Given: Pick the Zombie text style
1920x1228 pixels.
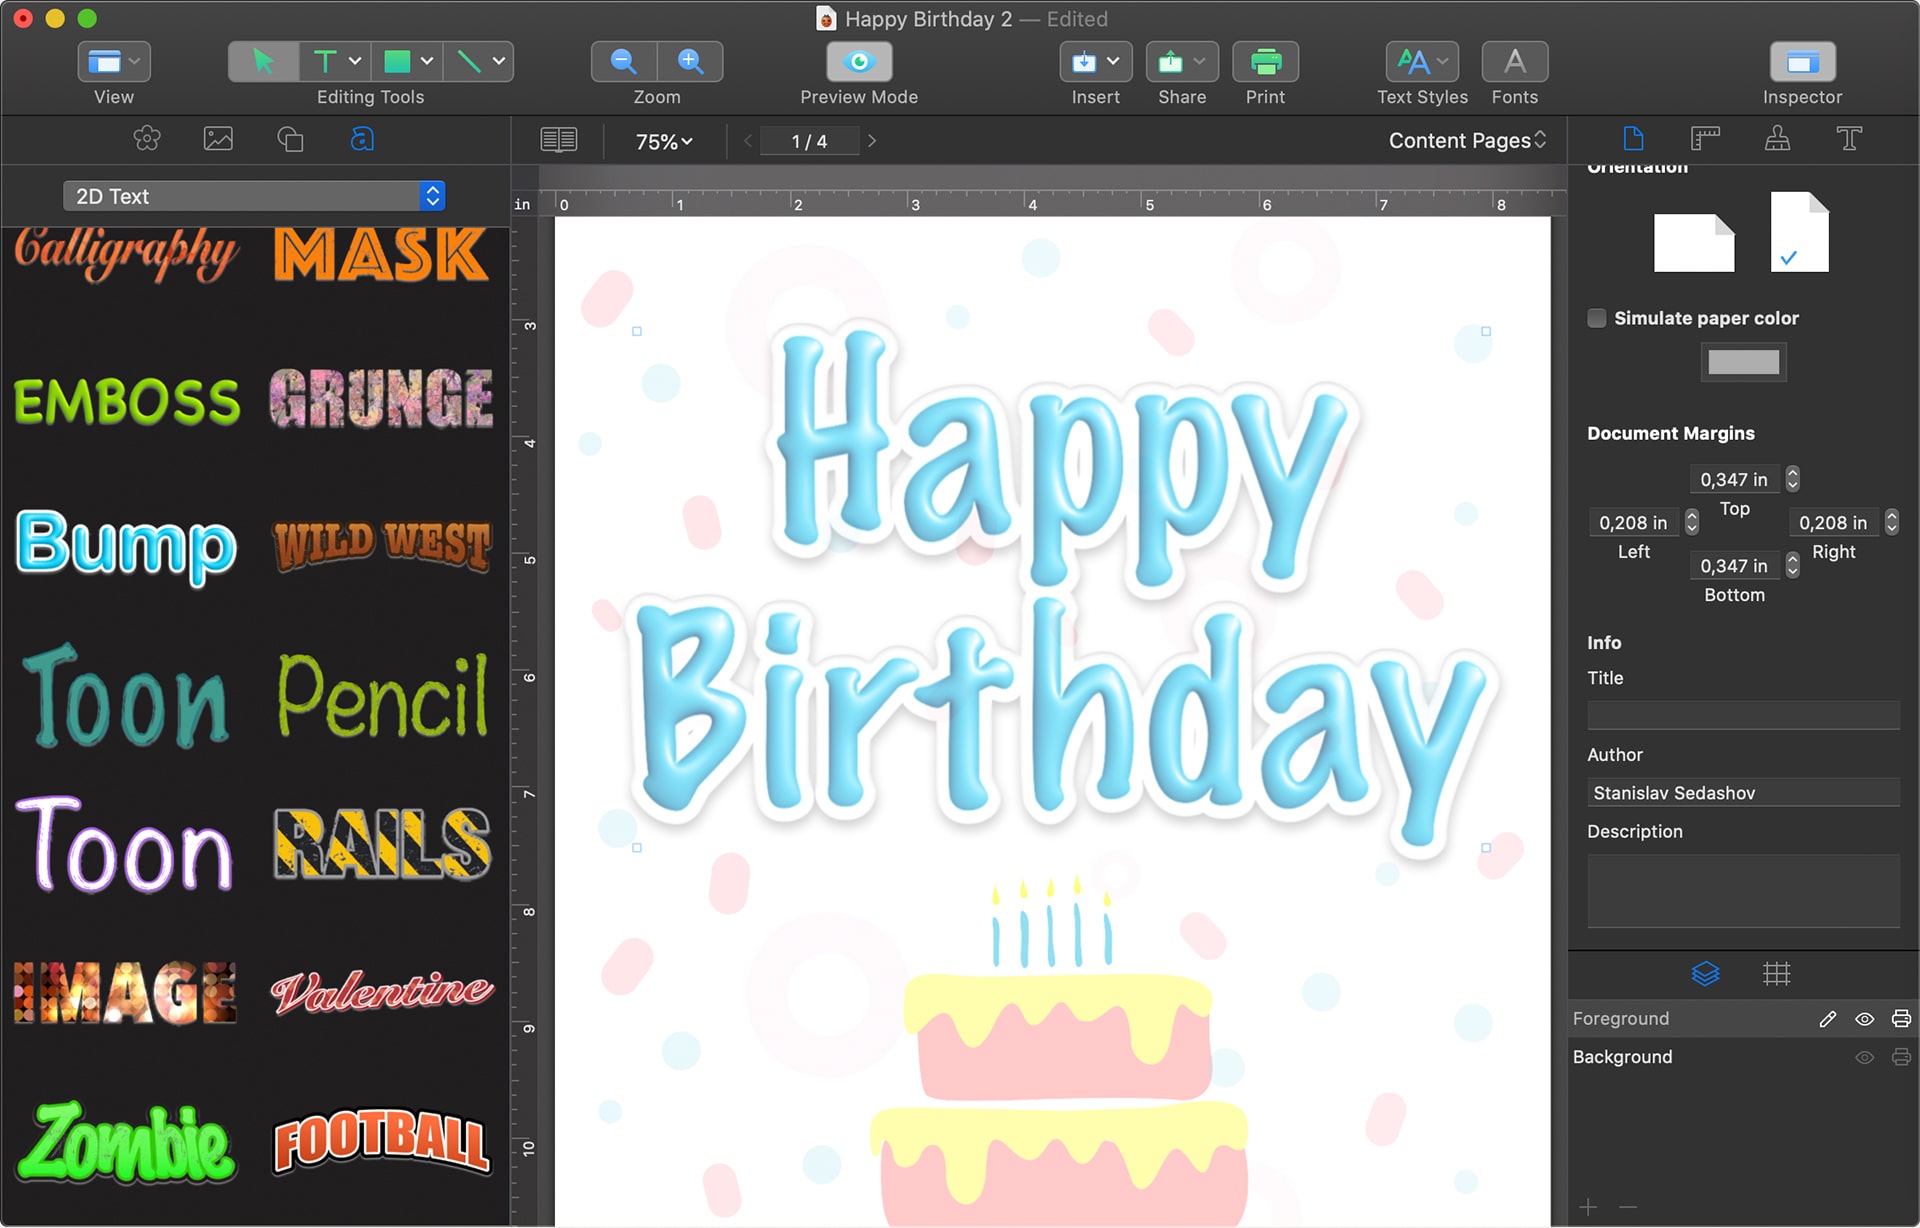Looking at the screenshot, I should [x=127, y=1142].
